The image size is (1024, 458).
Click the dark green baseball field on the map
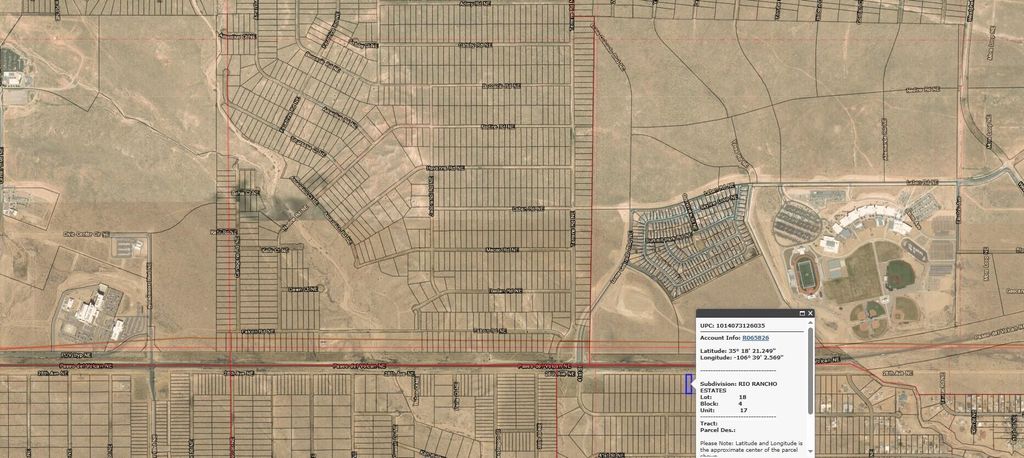tap(899, 275)
